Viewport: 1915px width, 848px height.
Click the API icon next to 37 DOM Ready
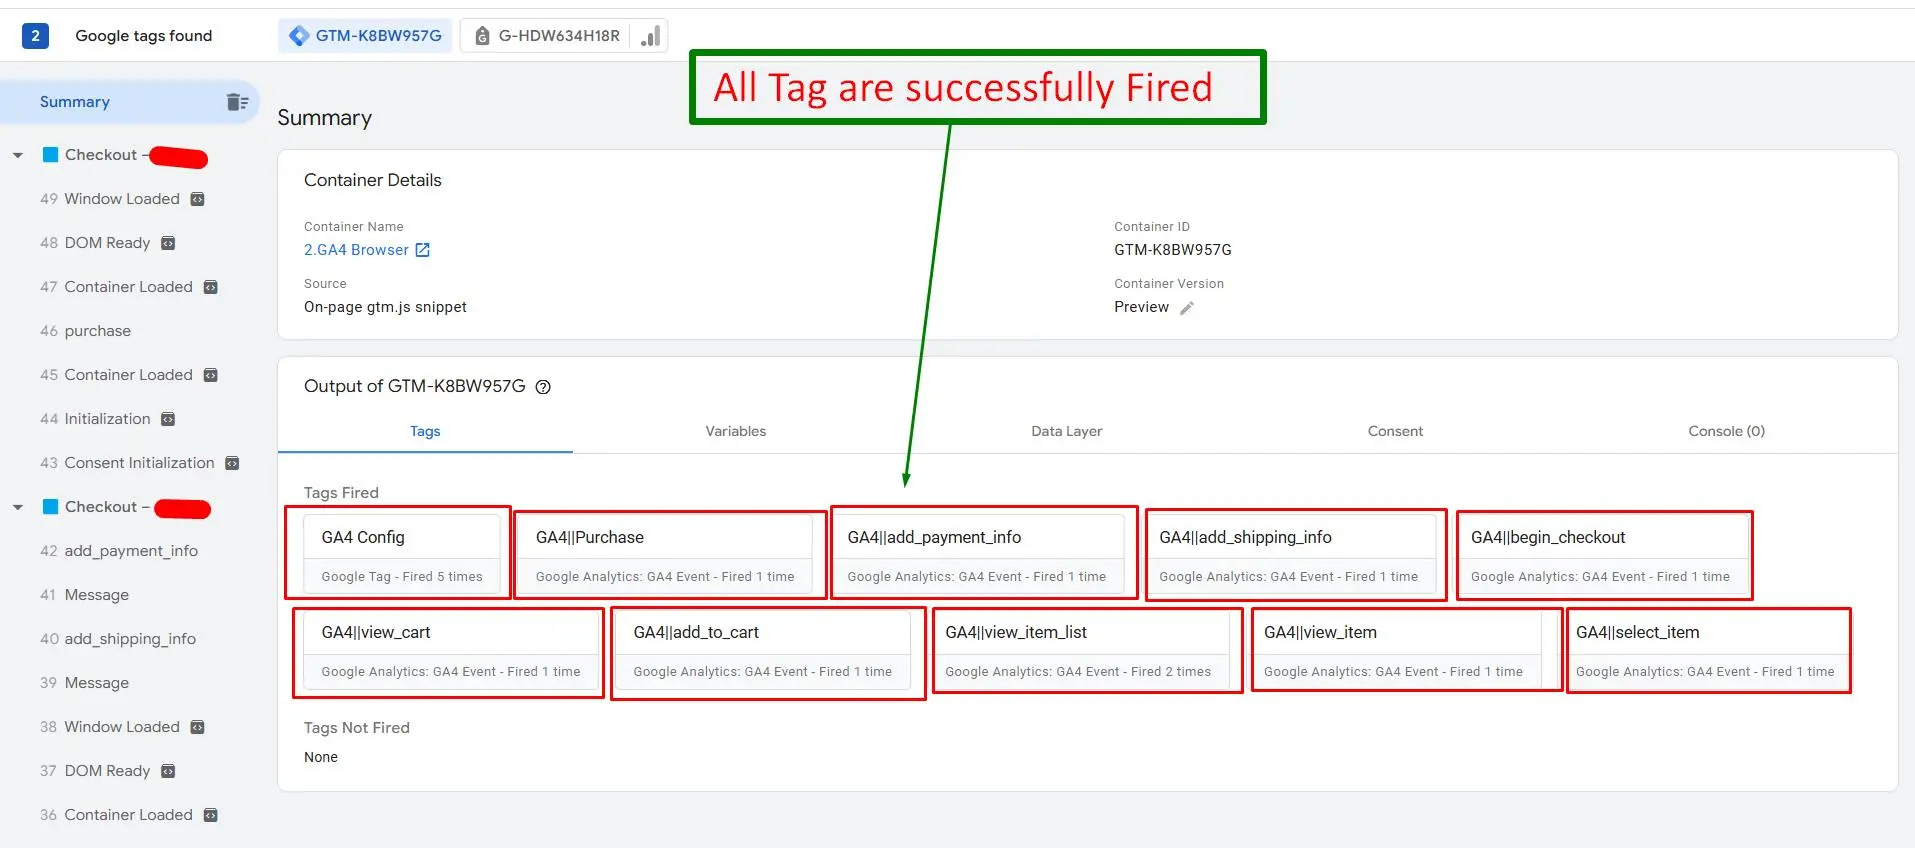pyautogui.click(x=168, y=771)
